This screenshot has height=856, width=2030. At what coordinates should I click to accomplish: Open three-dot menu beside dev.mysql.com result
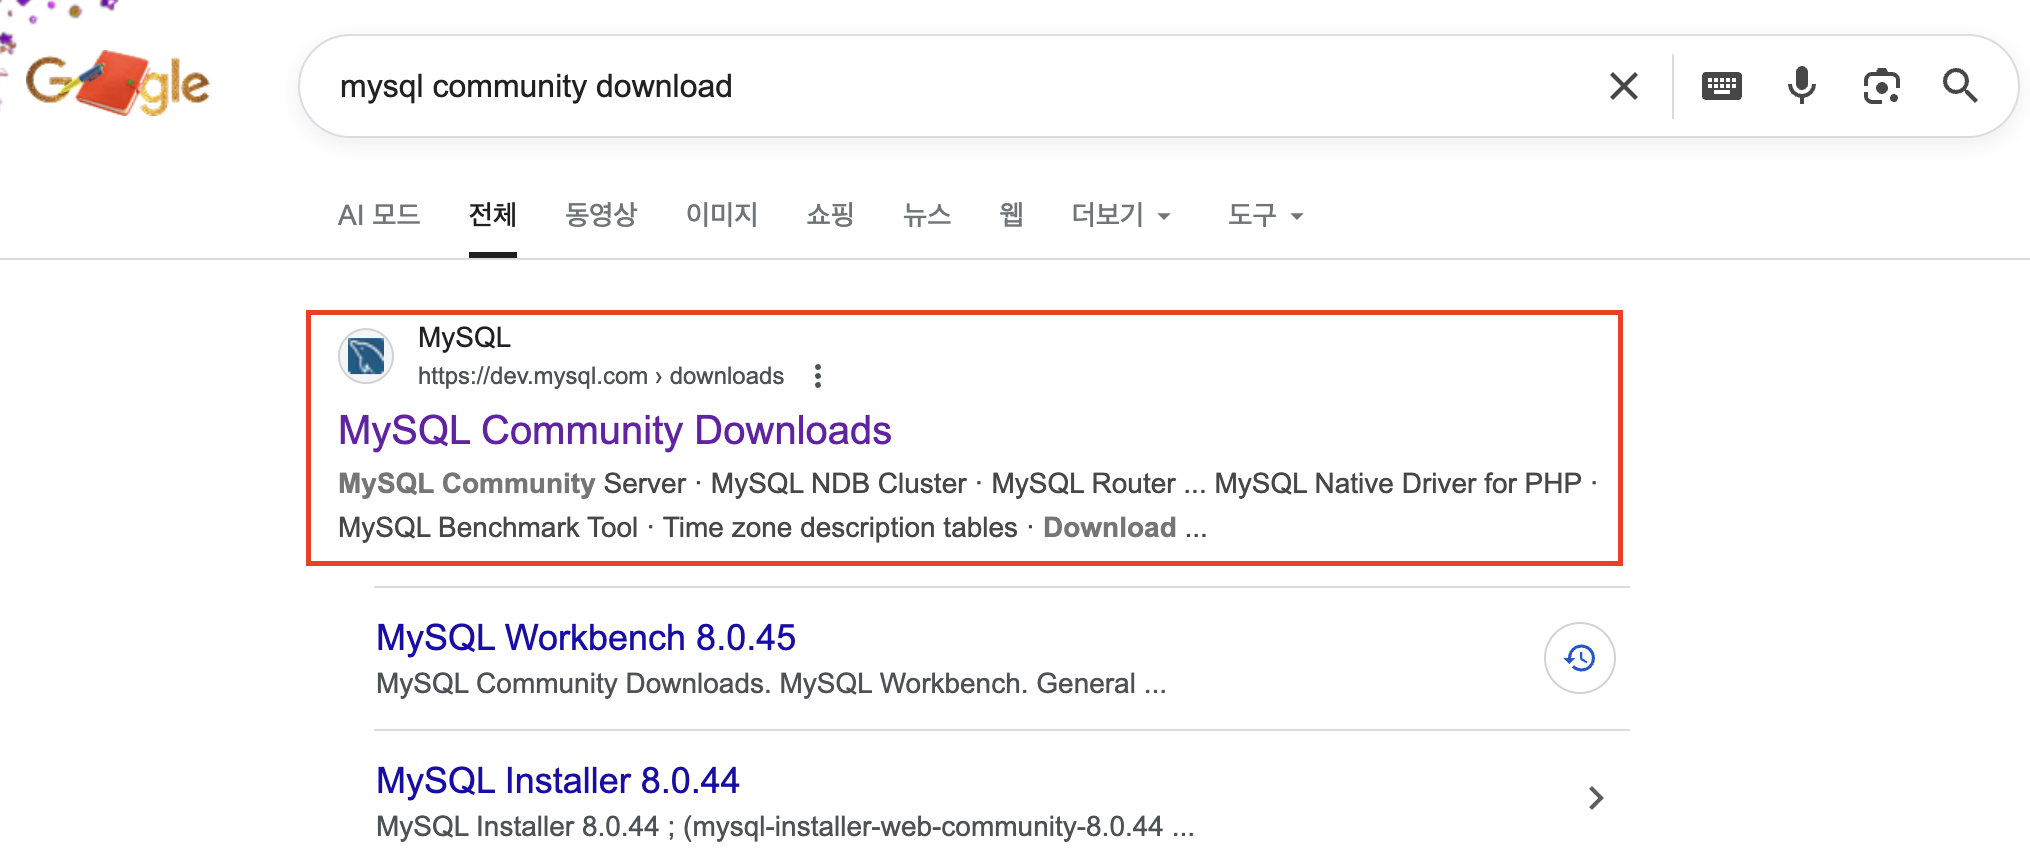(x=818, y=376)
